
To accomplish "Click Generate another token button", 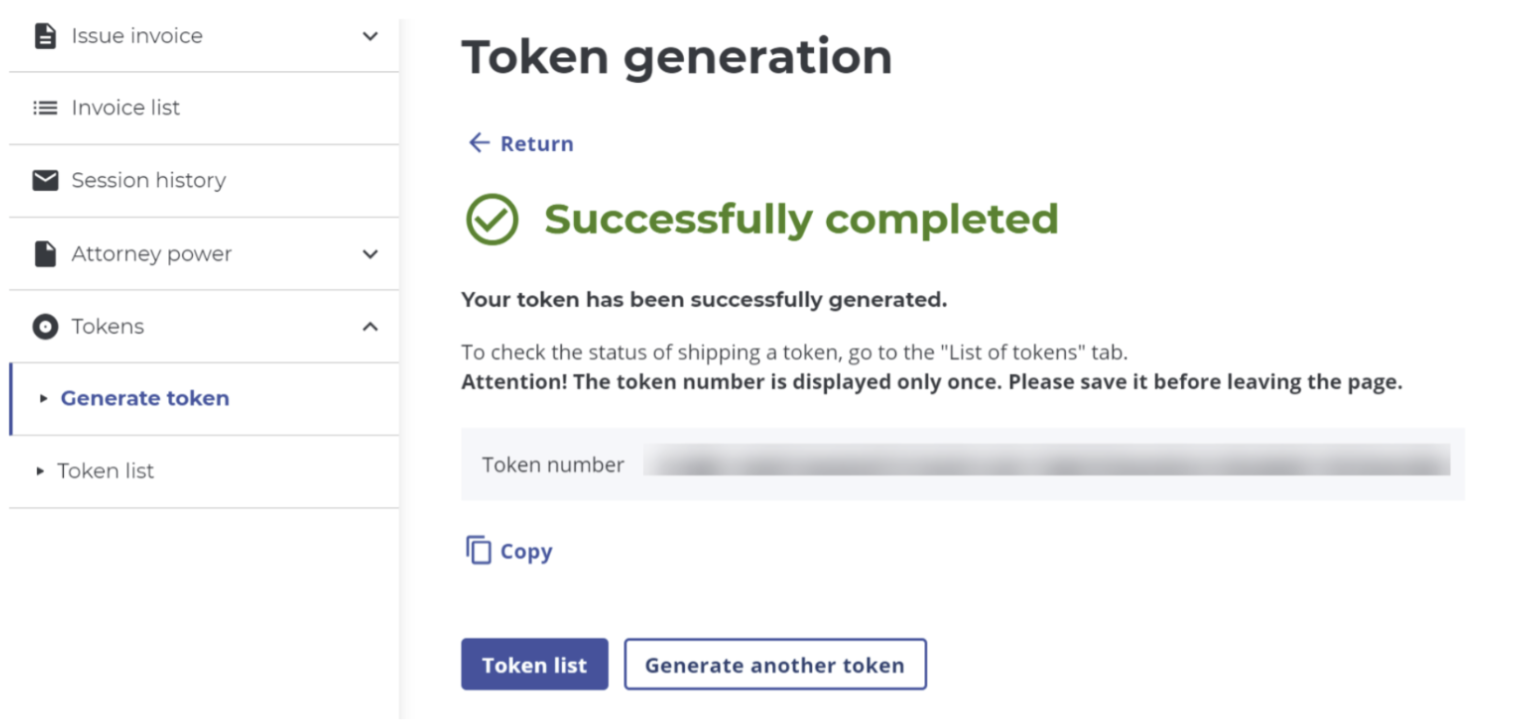I will [775, 665].
